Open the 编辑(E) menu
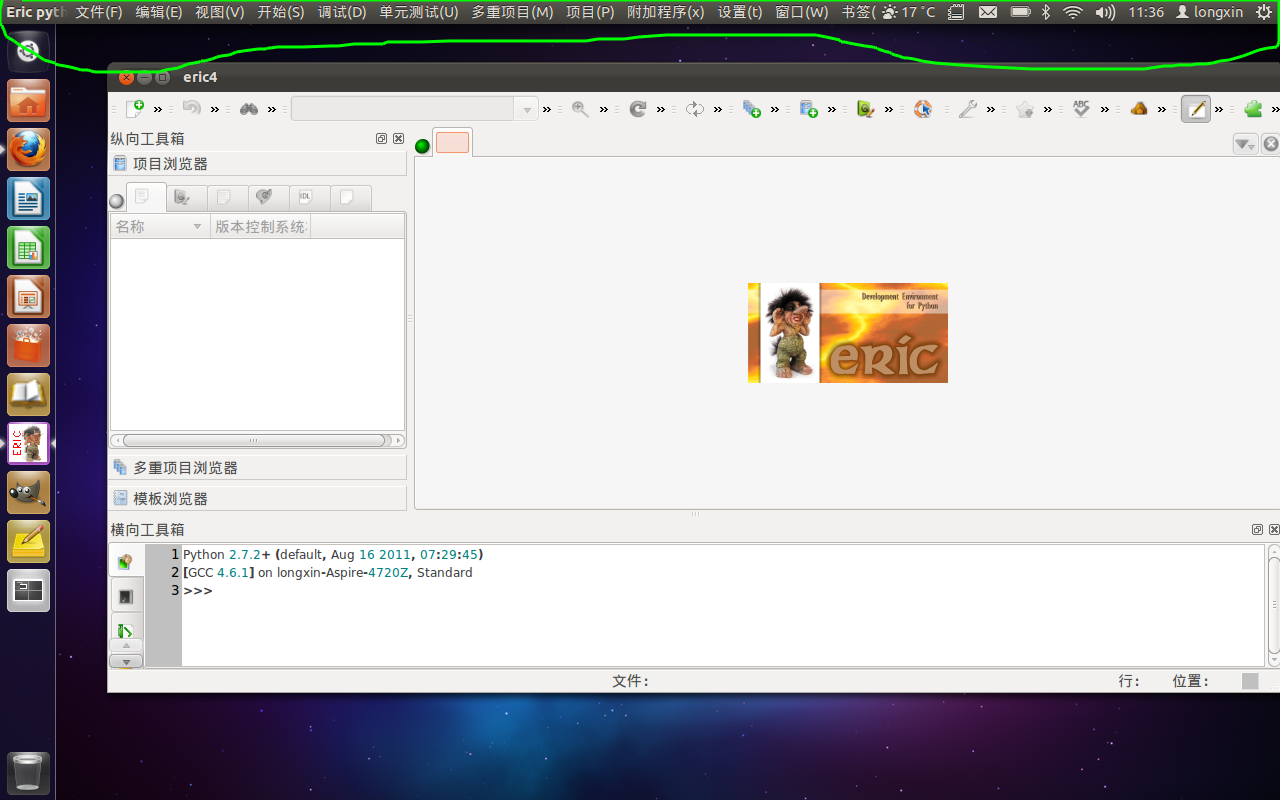1280x800 pixels. tap(159, 12)
